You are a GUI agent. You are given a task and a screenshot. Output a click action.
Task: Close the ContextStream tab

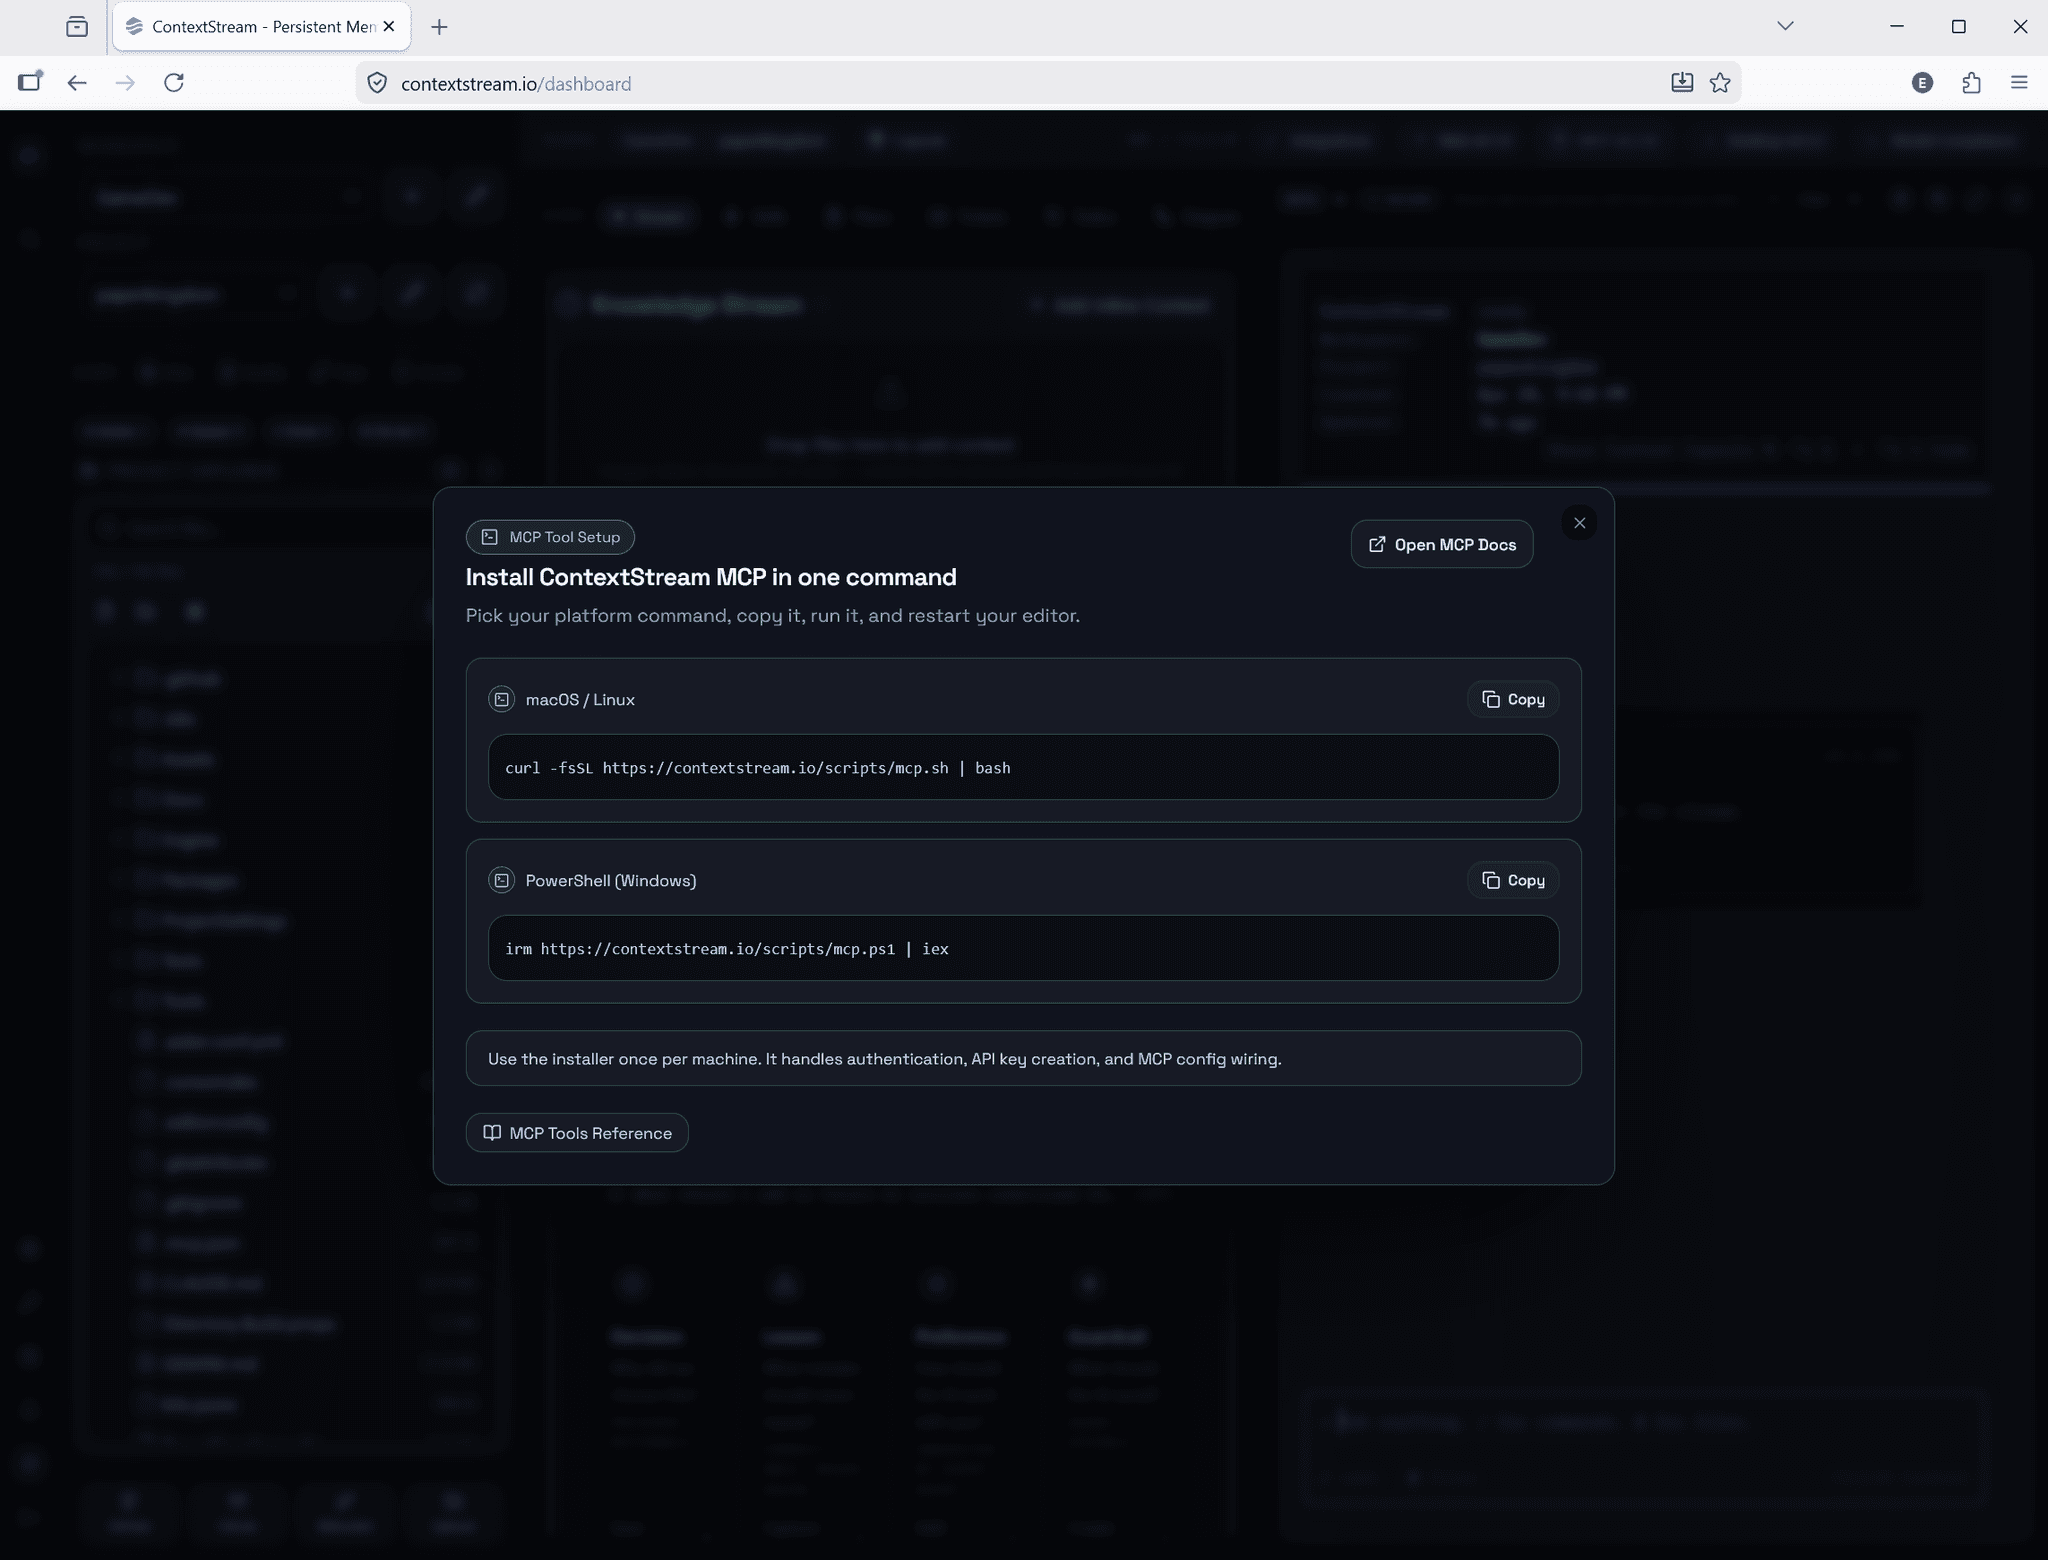coord(389,27)
